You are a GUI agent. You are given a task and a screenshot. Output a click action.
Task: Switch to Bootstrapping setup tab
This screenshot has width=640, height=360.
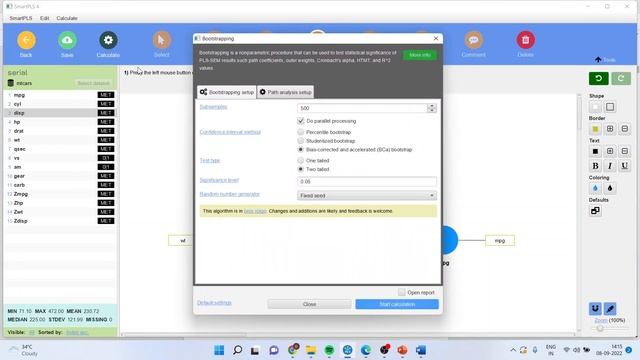click(x=227, y=92)
